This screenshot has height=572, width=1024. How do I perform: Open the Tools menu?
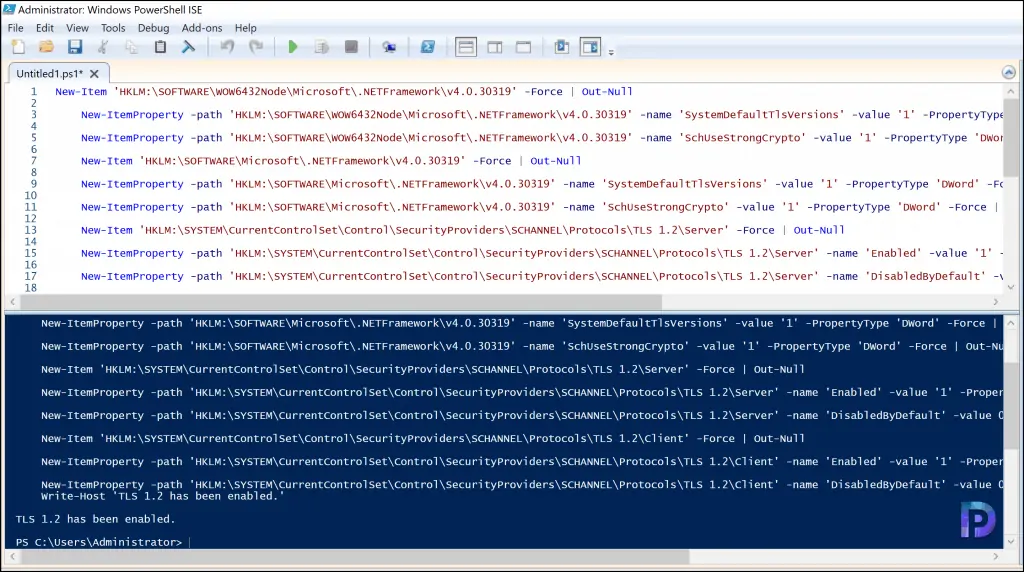click(x=113, y=28)
